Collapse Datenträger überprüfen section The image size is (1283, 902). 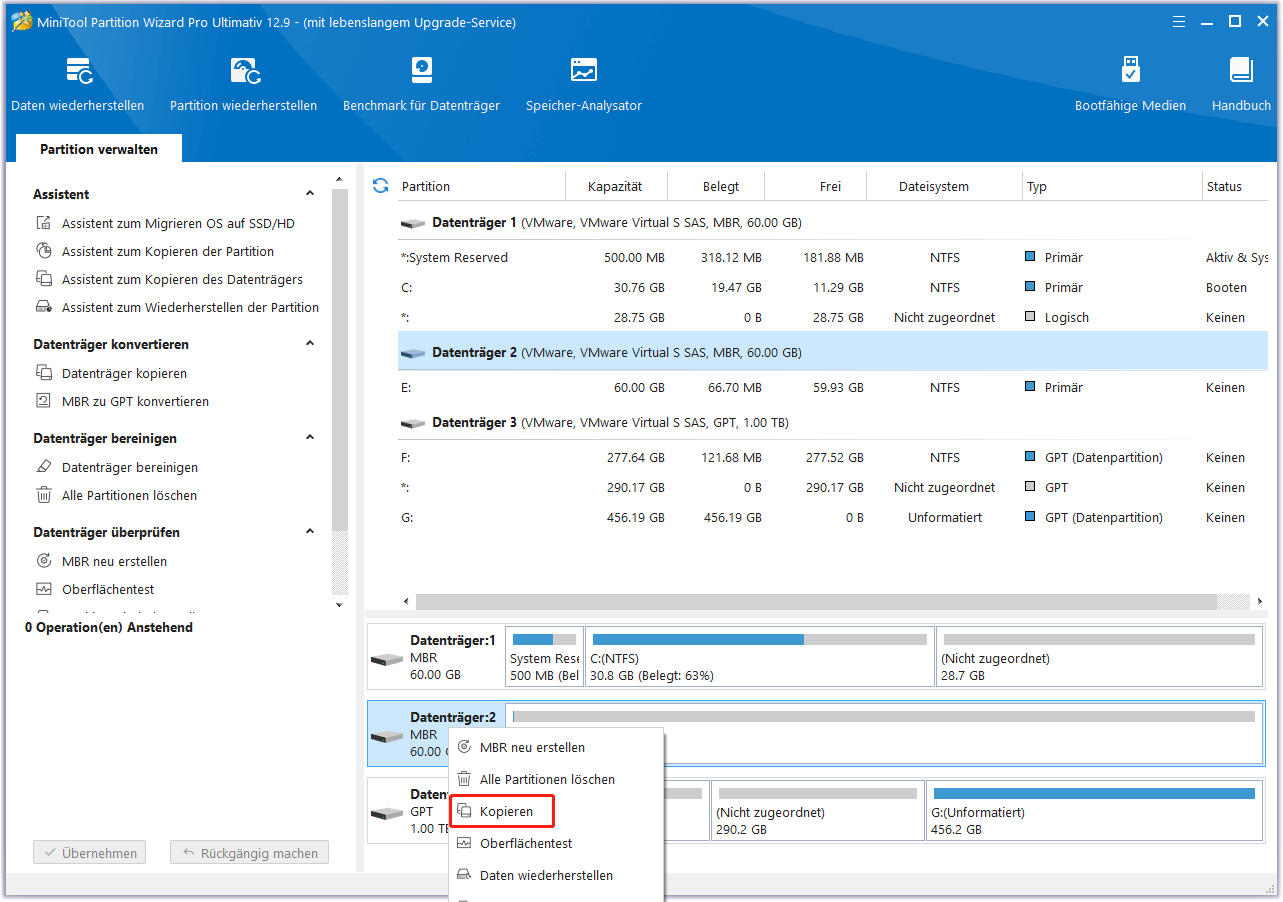tap(310, 532)
